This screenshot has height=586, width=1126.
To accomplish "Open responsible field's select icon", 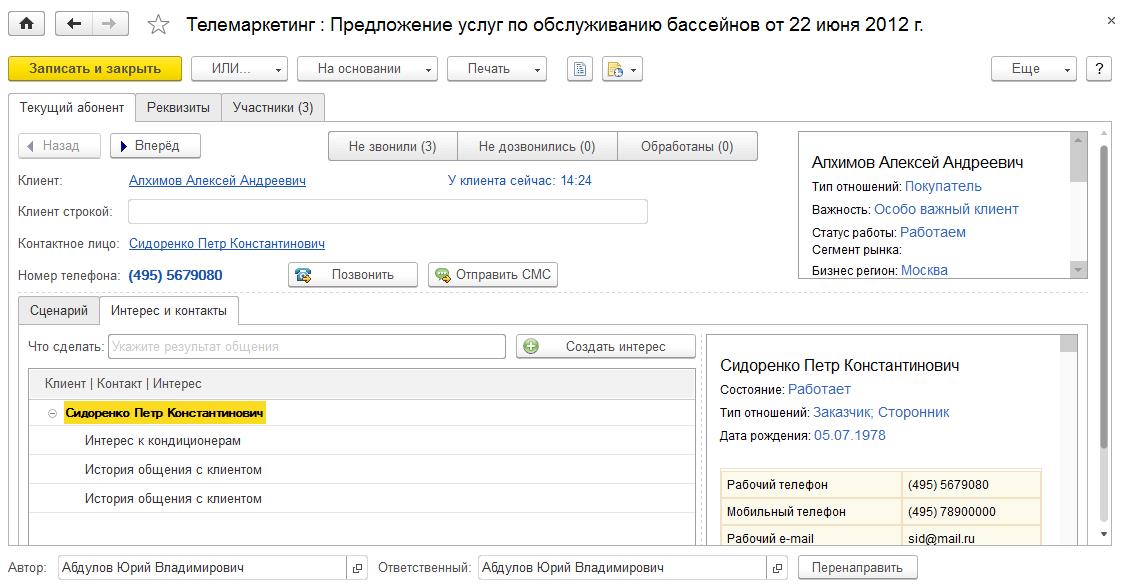I will pos(777,568).
